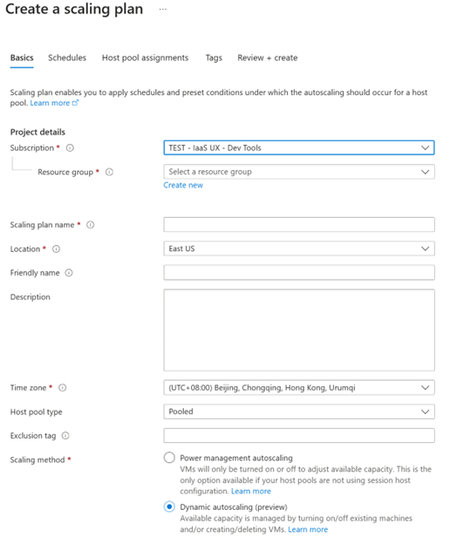Click the Description text area
The width and height of the screenshot is (450, 544).
tap(299, 330)
